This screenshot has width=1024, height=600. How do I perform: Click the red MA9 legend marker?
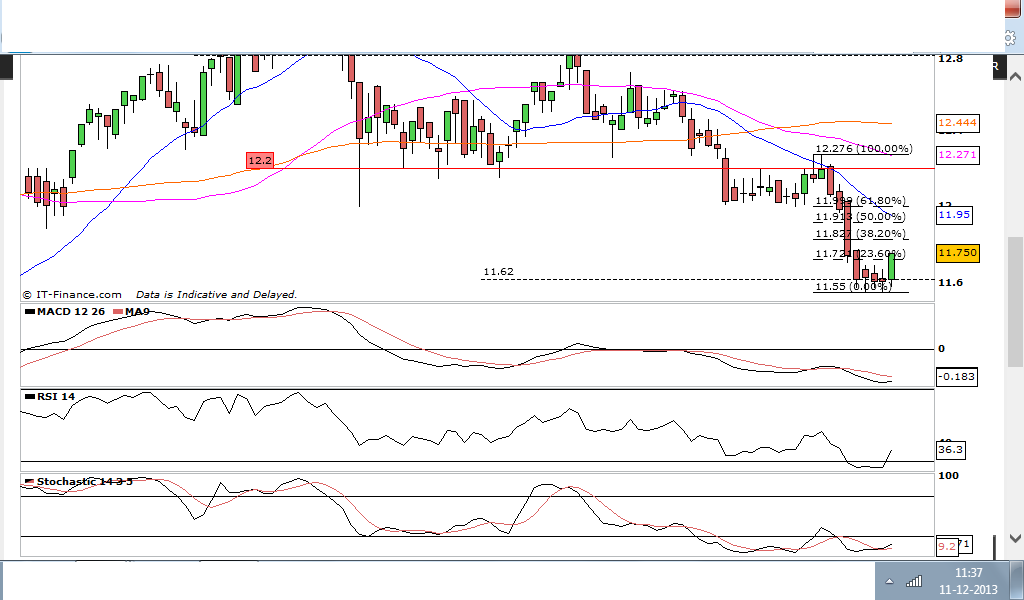118,312
